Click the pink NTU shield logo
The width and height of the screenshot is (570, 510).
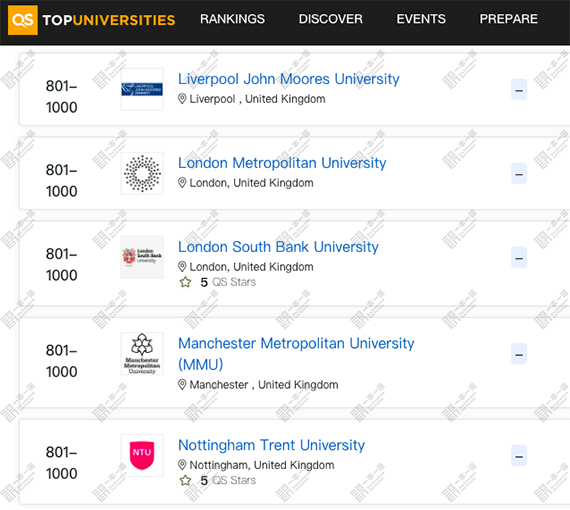click(x=142, y=455)
